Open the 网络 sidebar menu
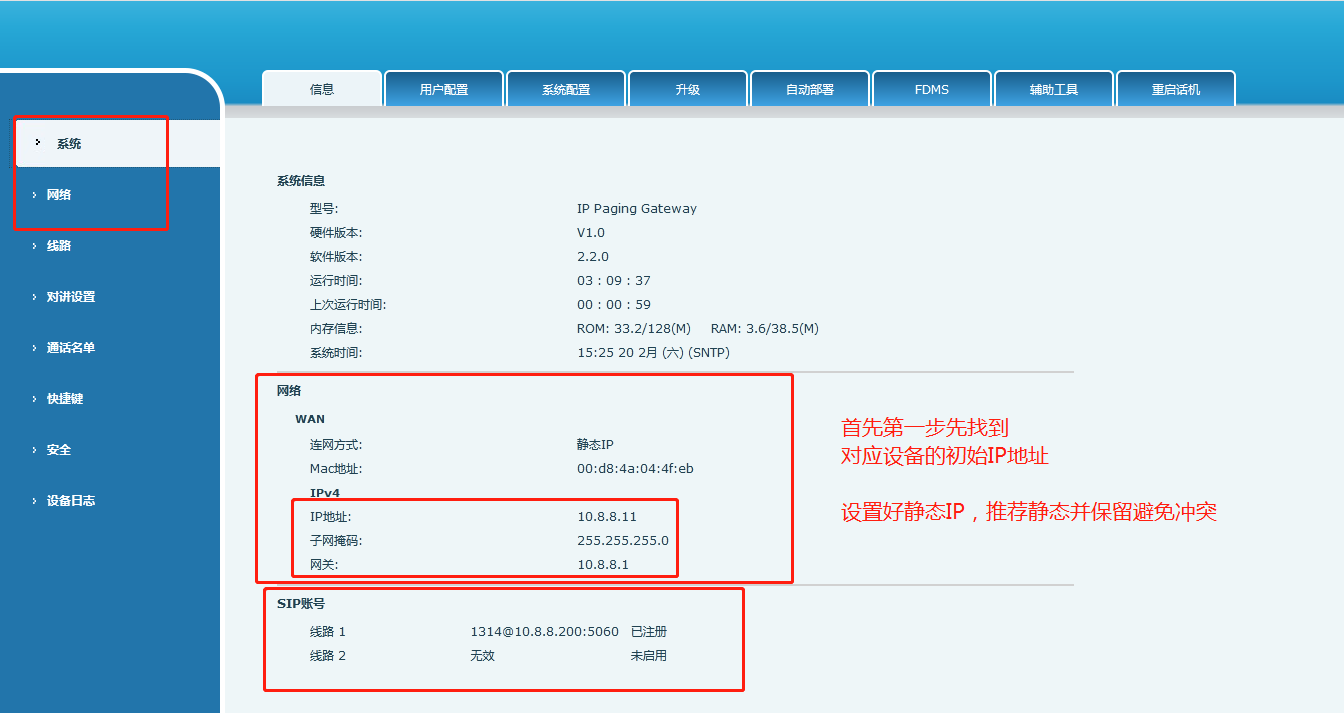 pyautogui.click(x=59, y=195)
